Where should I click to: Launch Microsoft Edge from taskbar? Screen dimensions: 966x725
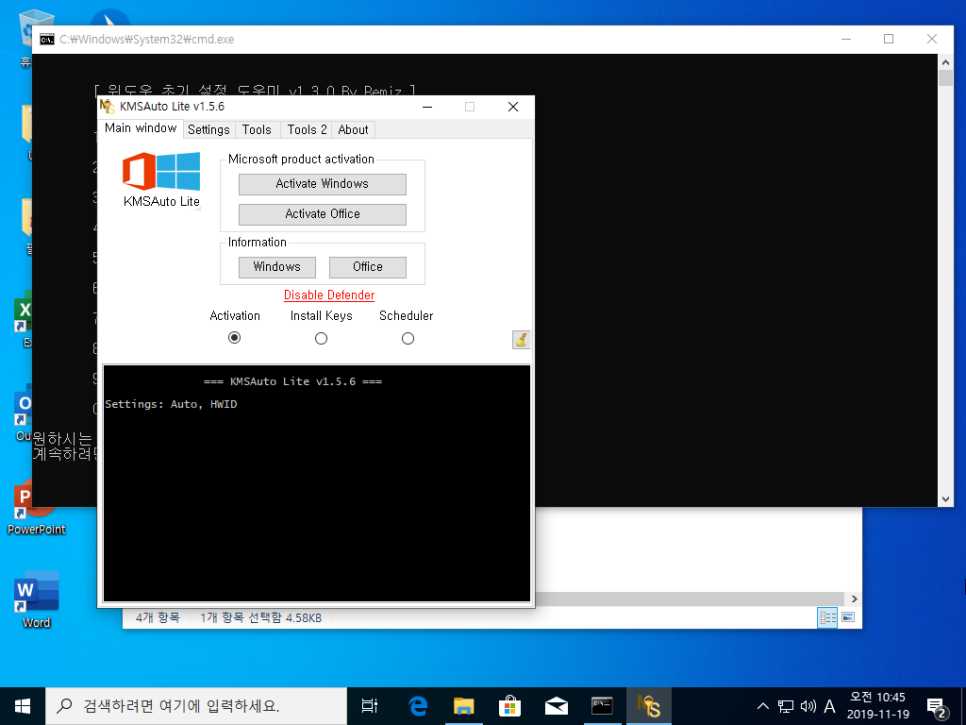418,707
